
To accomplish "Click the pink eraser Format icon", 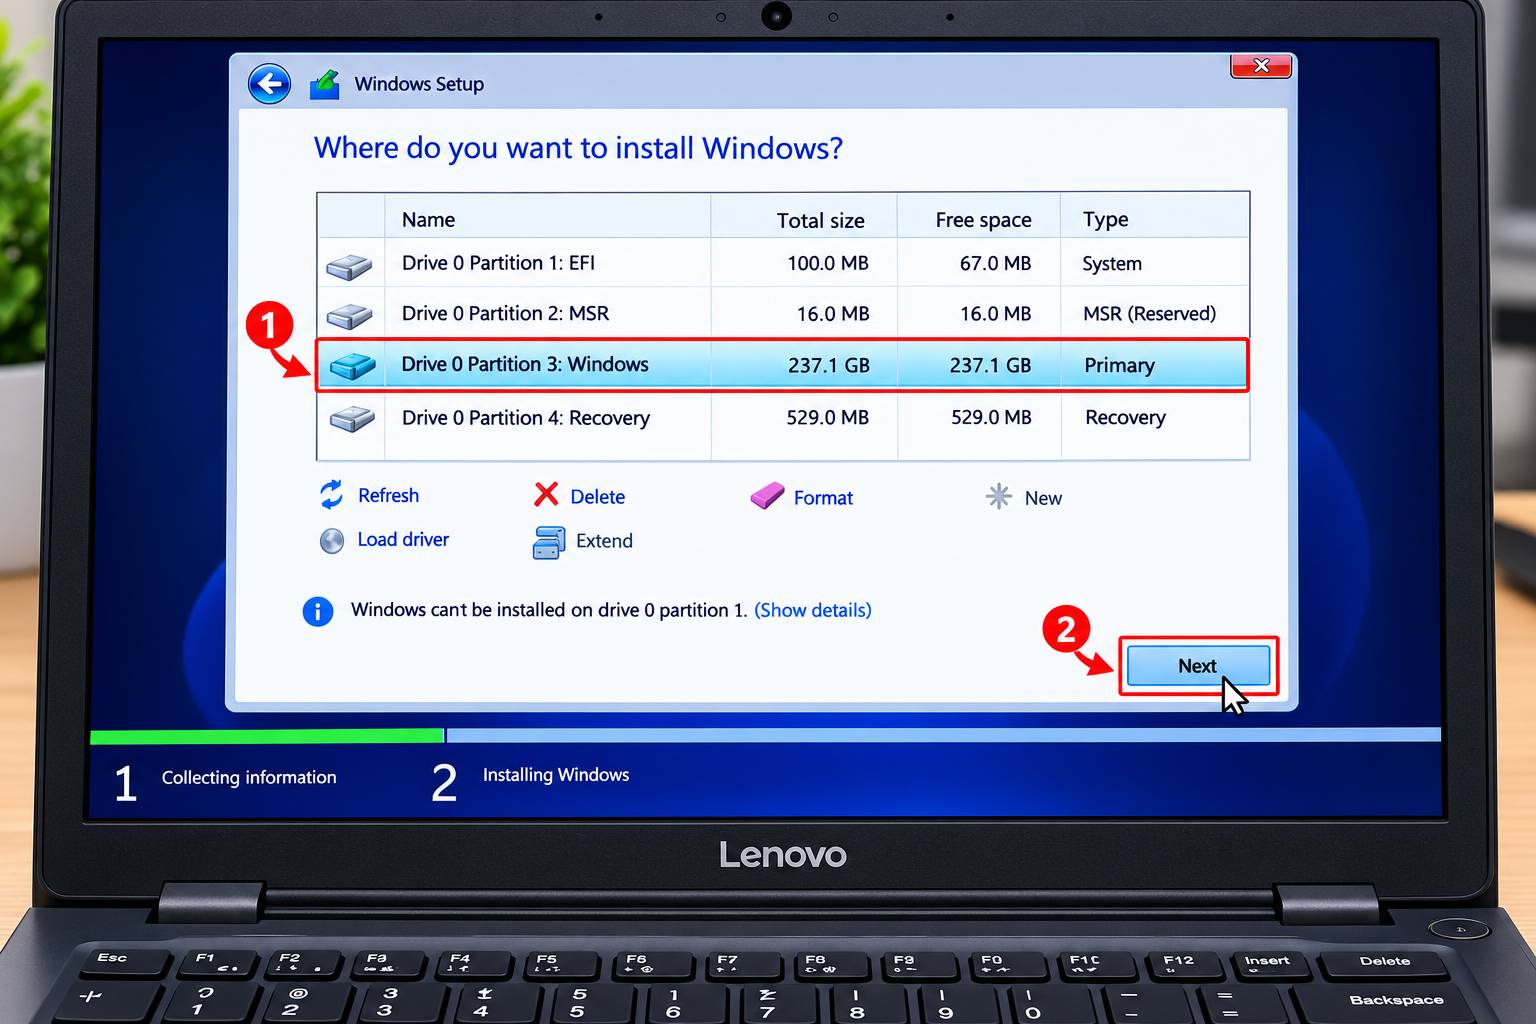I will pos(767,495).
